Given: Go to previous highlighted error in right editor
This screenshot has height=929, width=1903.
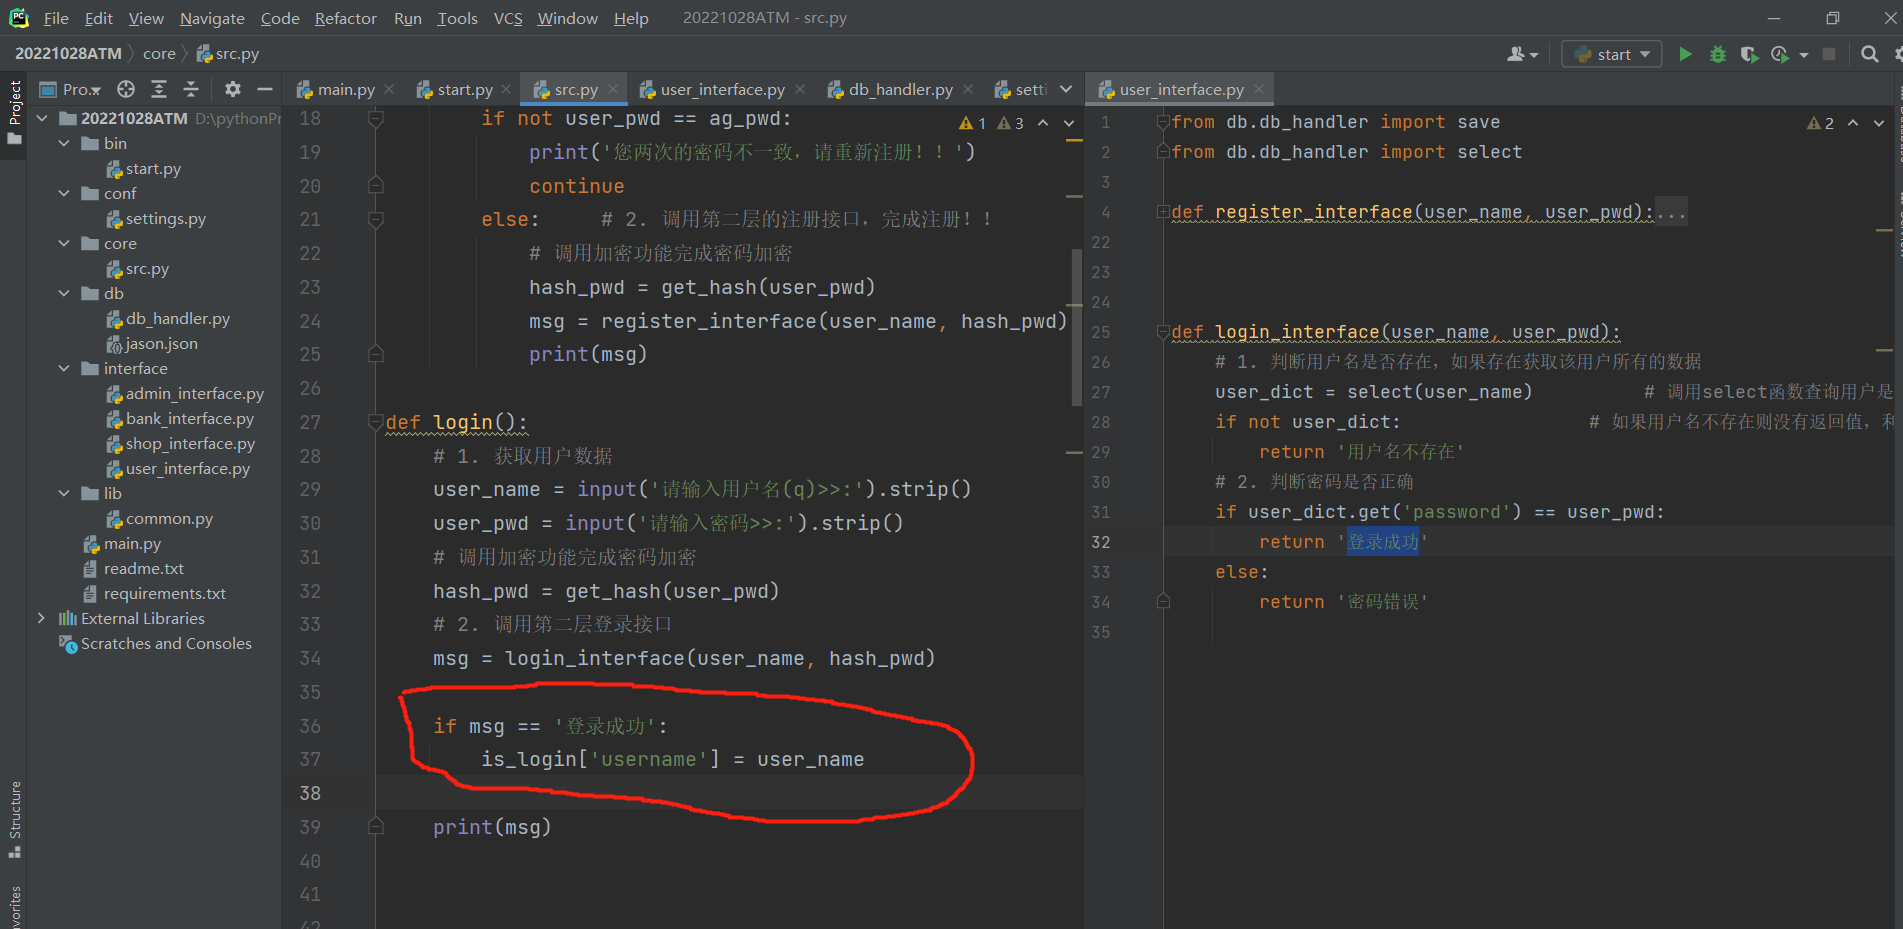Looking at the screenshot, I should point(1853,123).
